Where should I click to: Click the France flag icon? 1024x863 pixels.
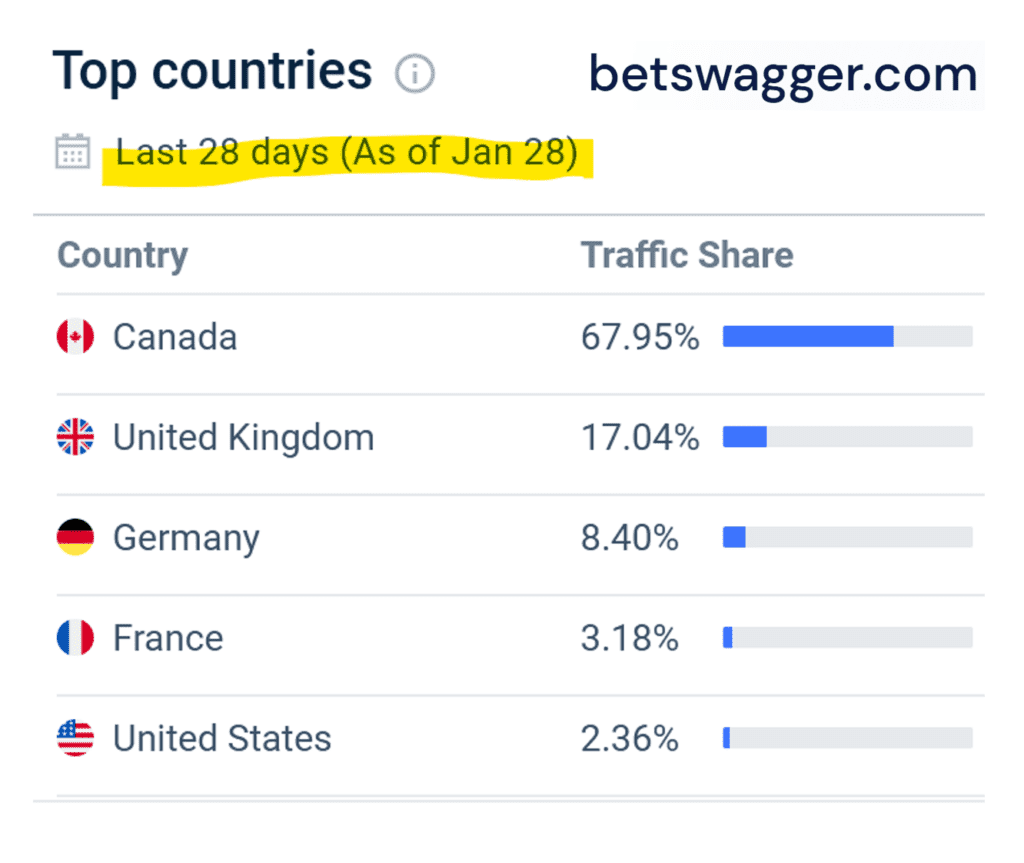tap(74, 637)
